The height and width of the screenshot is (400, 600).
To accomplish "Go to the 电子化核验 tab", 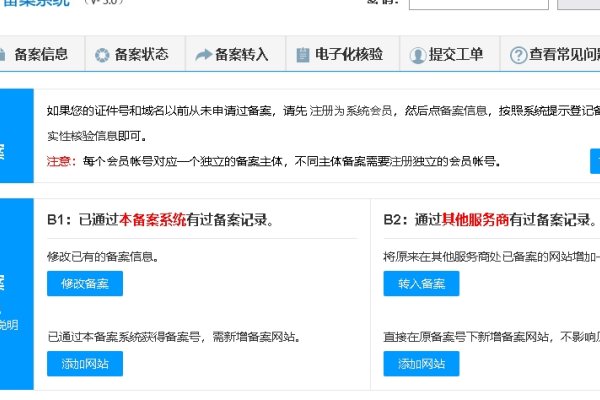I will pos(342,54).
